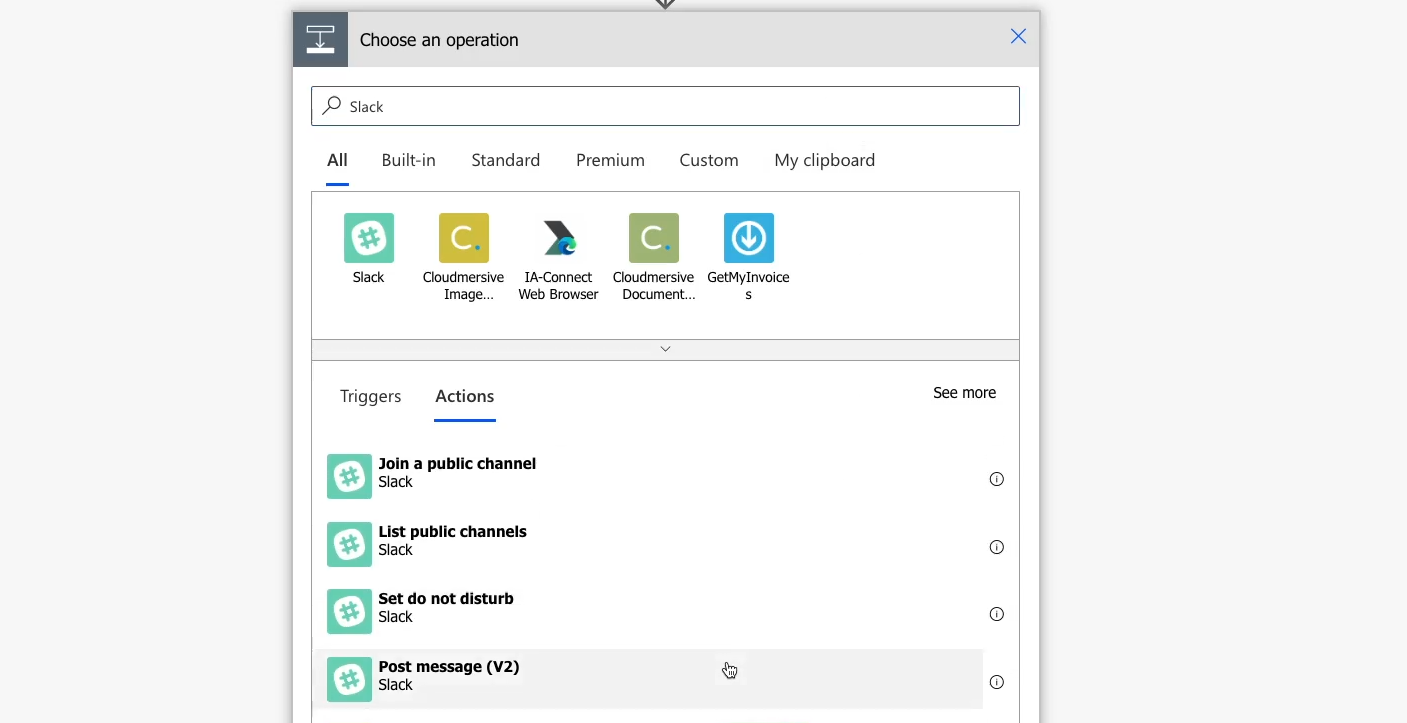This screenshot has height=723, width=1407.
Task: Switch to the All tab
Action: (x=337, y=160)
